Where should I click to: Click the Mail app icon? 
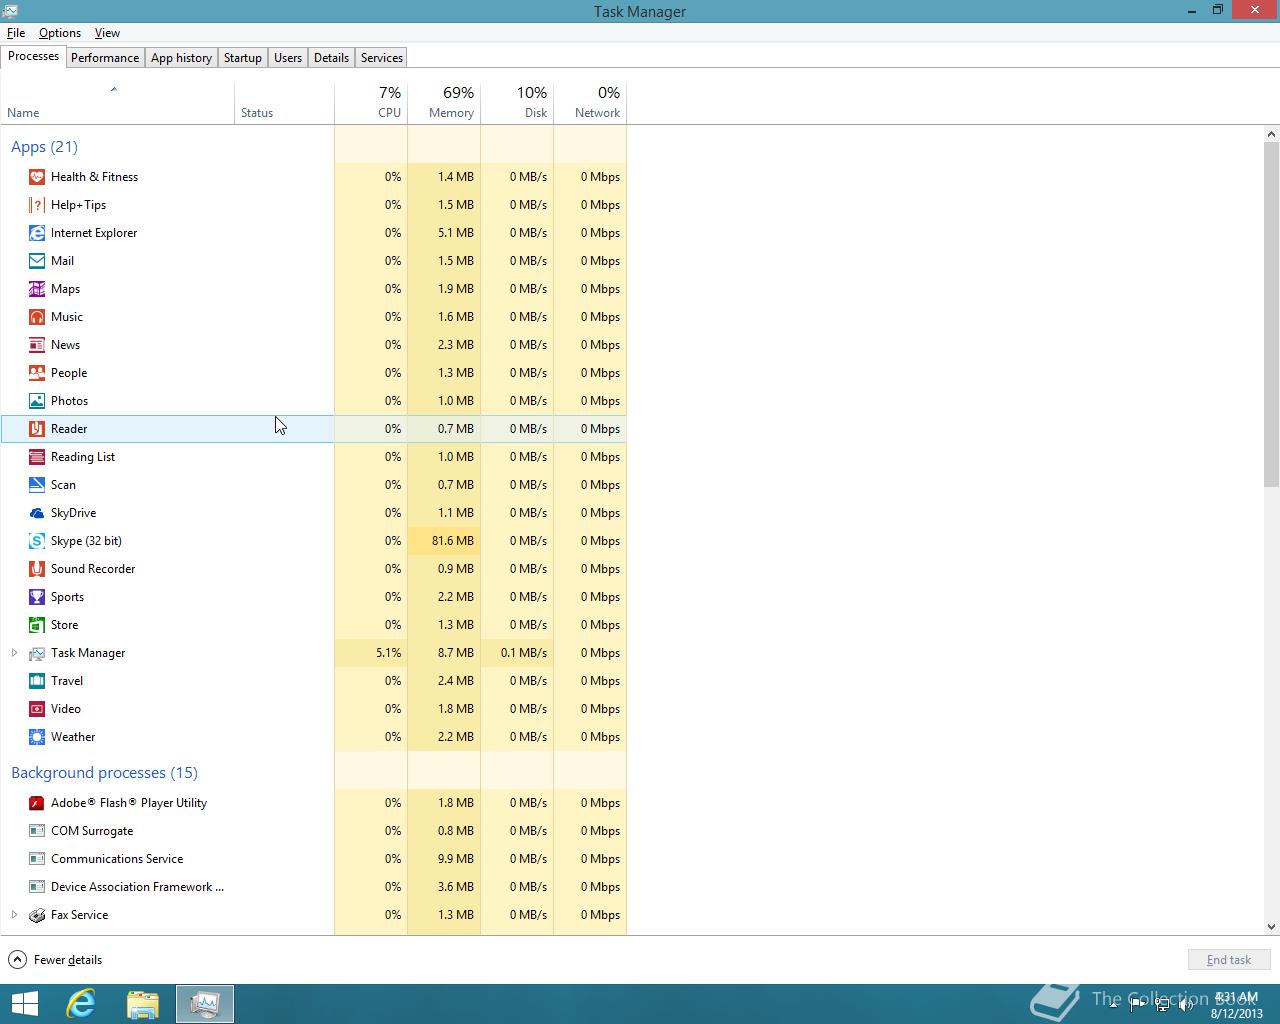point(37,261)
